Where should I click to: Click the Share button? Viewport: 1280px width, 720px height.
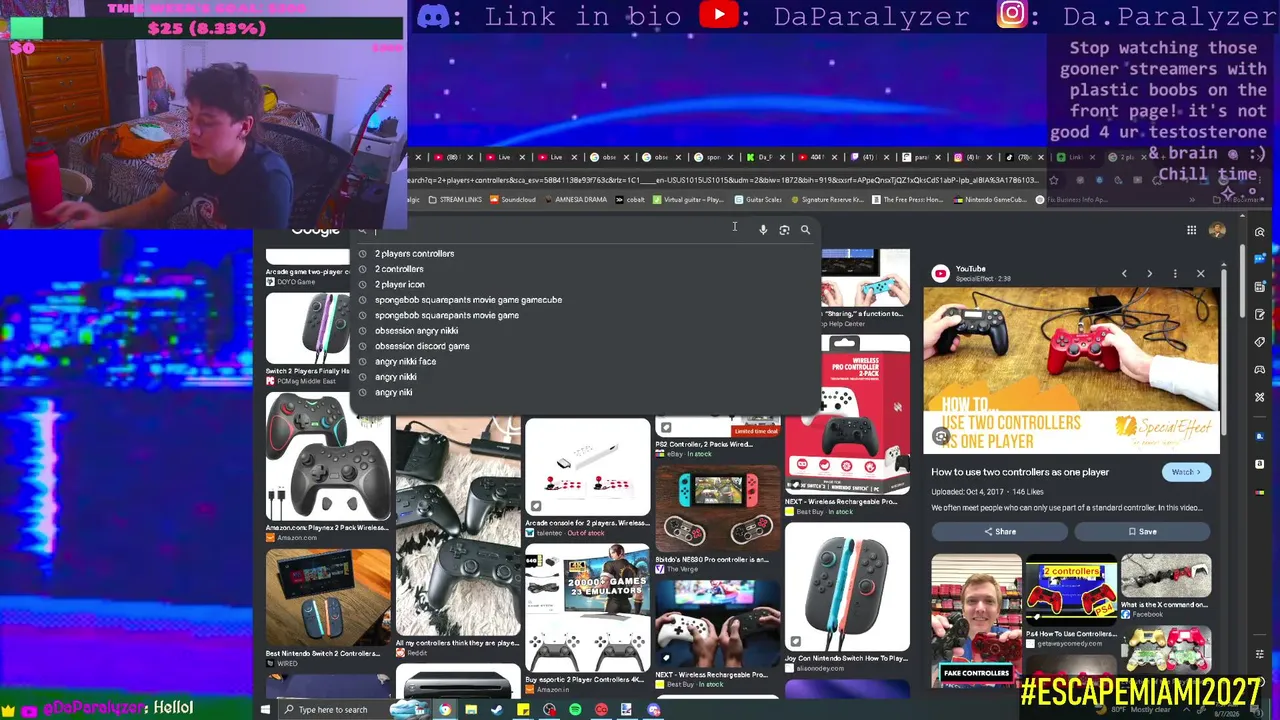(1000, 532)
